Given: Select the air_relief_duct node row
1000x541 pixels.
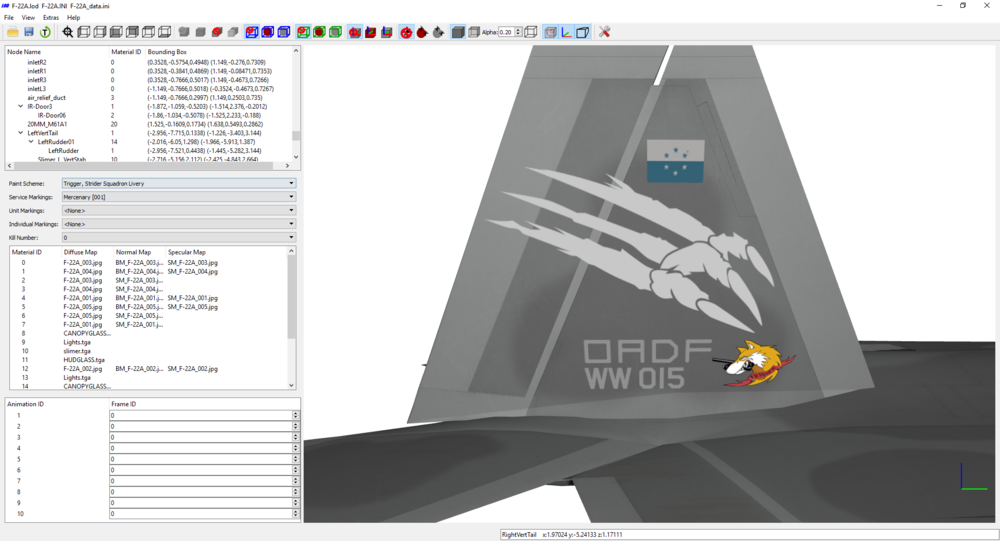Looking at the screenshot, I should [x=149, y=98].
